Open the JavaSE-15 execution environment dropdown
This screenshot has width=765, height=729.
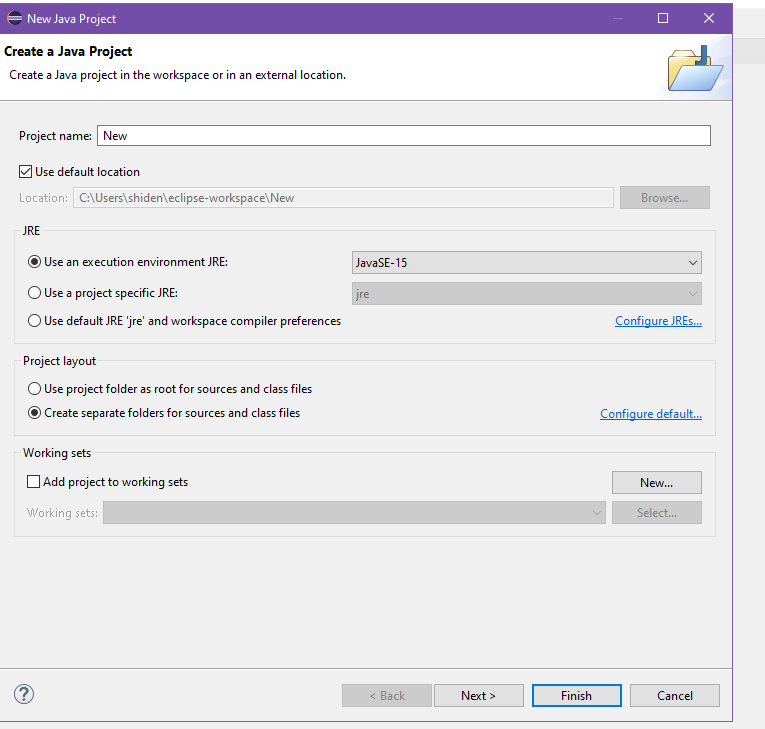click(x=526, y=263)
